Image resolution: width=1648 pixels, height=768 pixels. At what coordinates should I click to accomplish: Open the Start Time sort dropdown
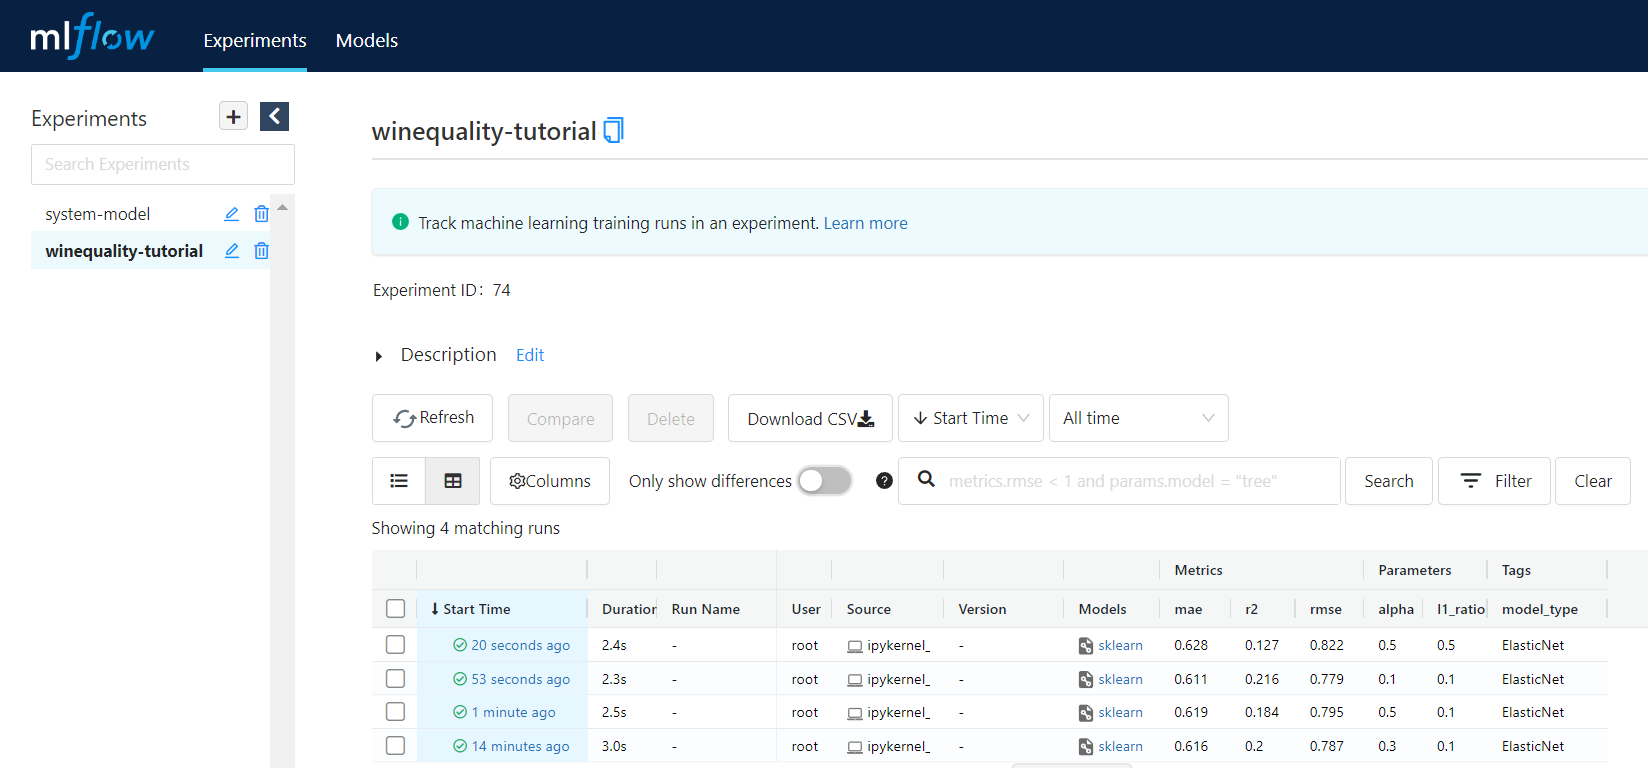tap(971, 418)
